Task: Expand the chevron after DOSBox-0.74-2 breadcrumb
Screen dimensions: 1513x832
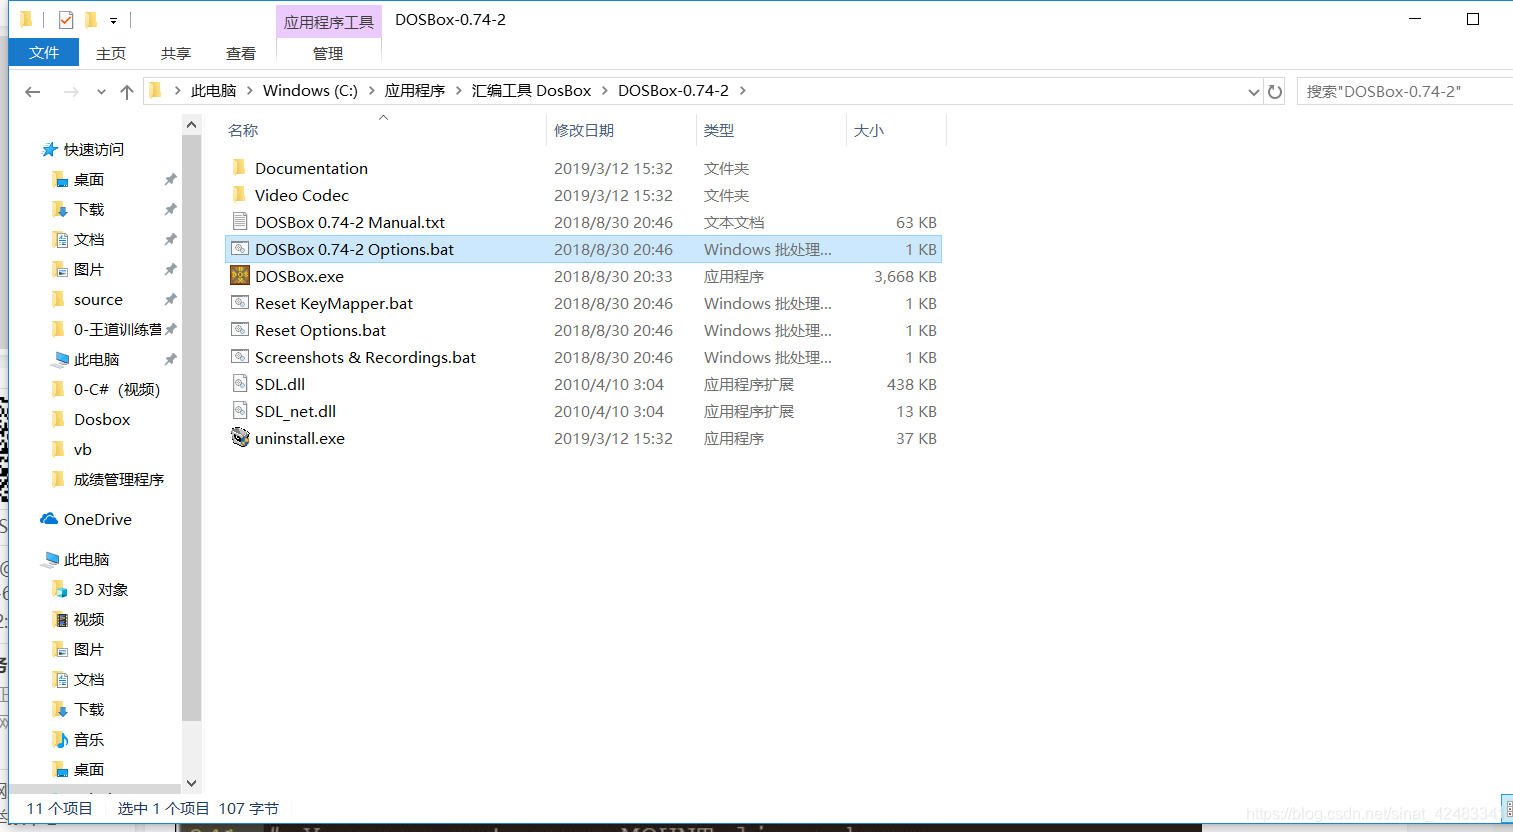Action: click(x=743, y=91)
